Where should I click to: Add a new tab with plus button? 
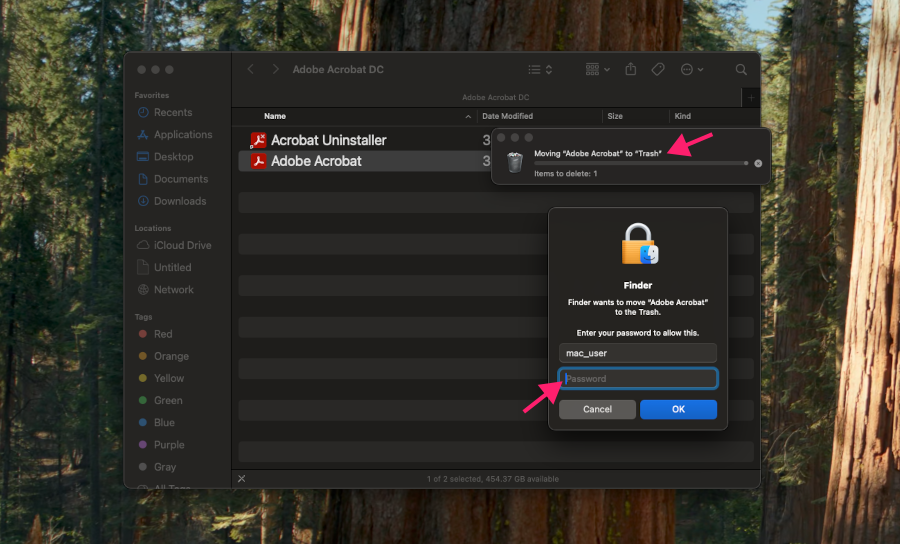tap(751, 98)
